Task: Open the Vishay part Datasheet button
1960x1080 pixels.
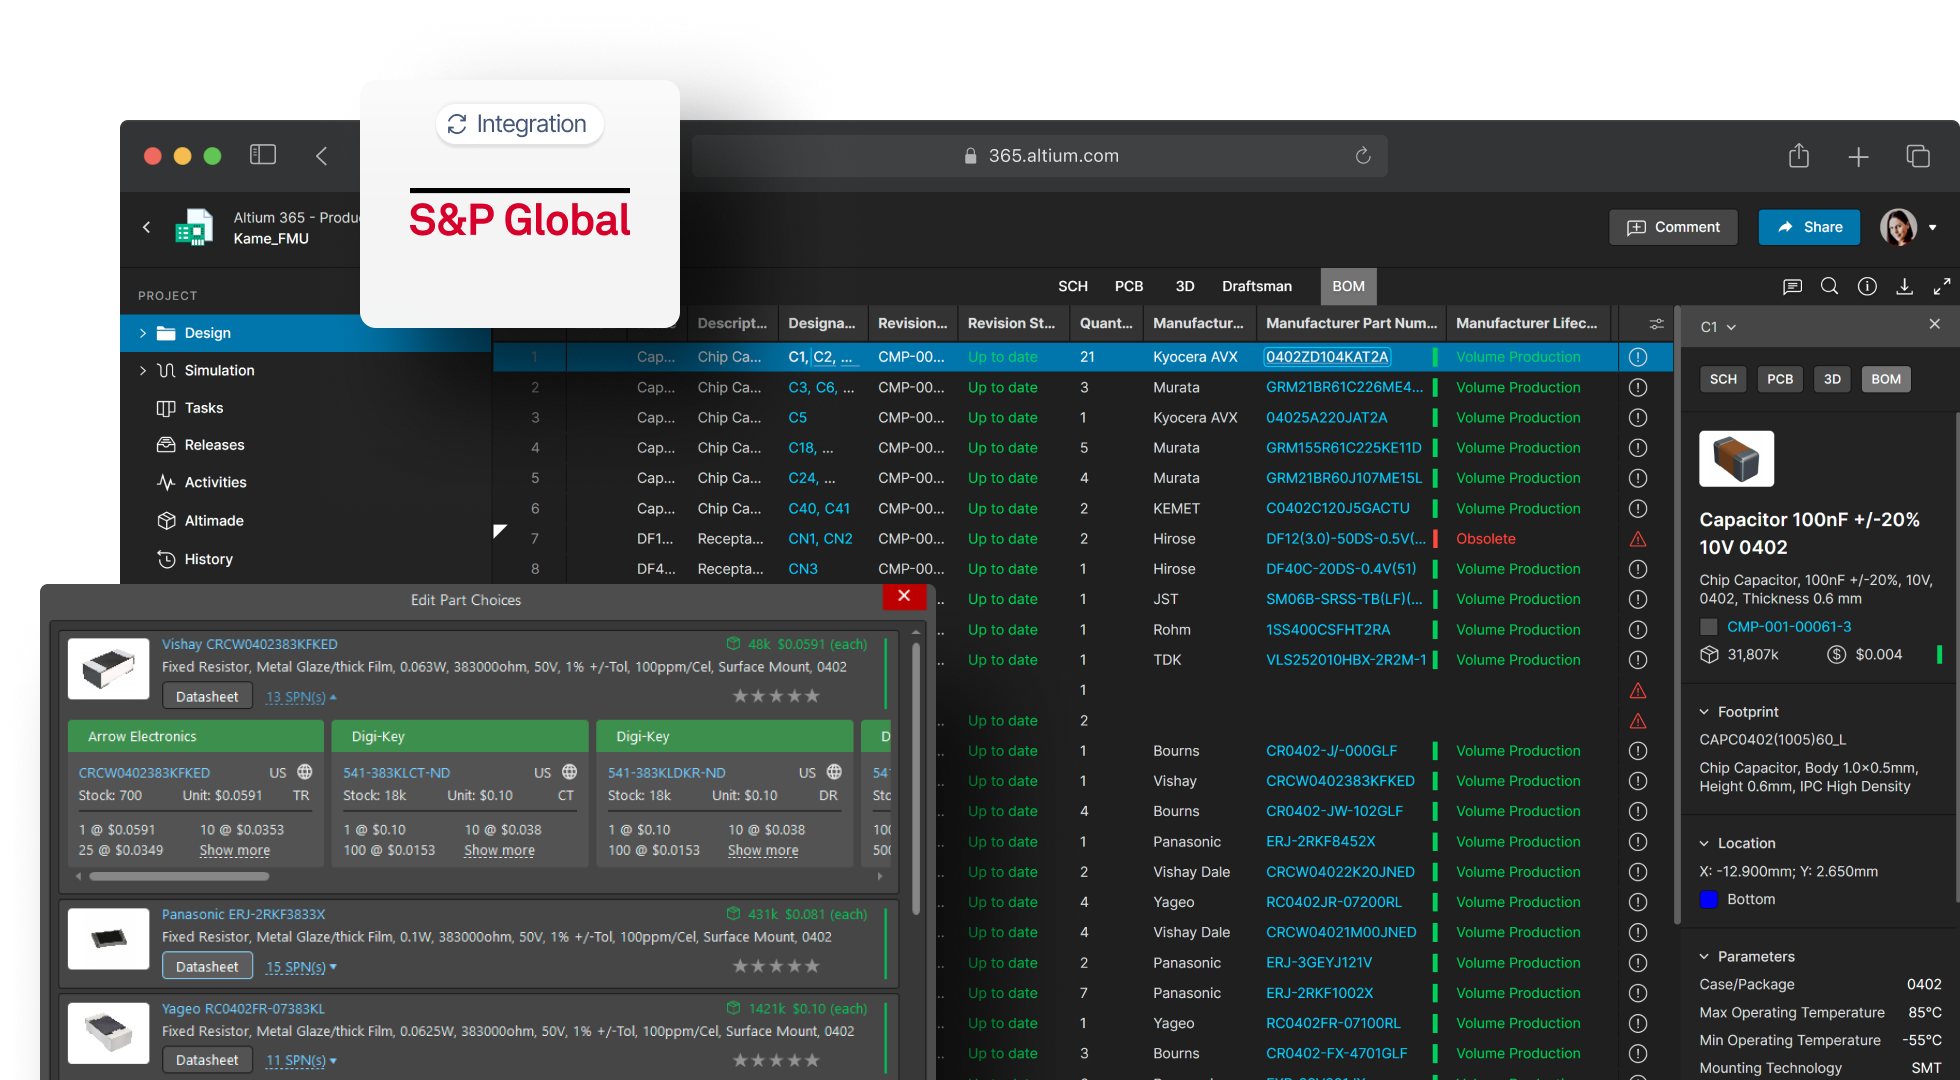Action: click(207, 697)
